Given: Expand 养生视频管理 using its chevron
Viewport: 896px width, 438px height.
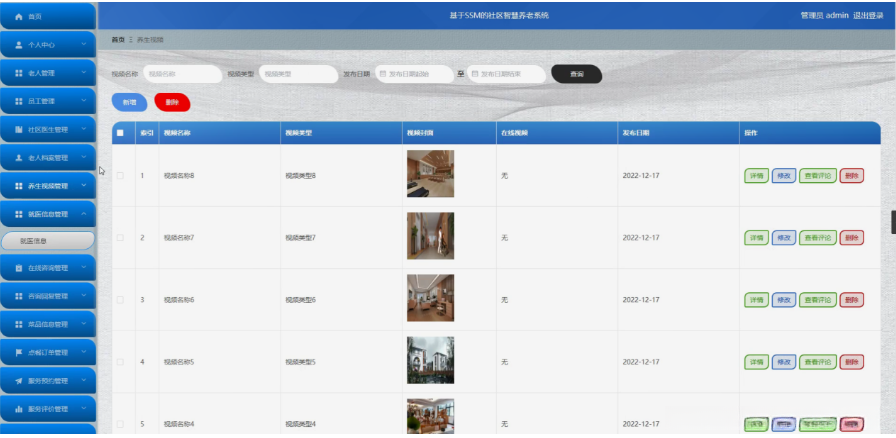Looking at the screenshot, I should pyautogui.click(x=84, y=186).
